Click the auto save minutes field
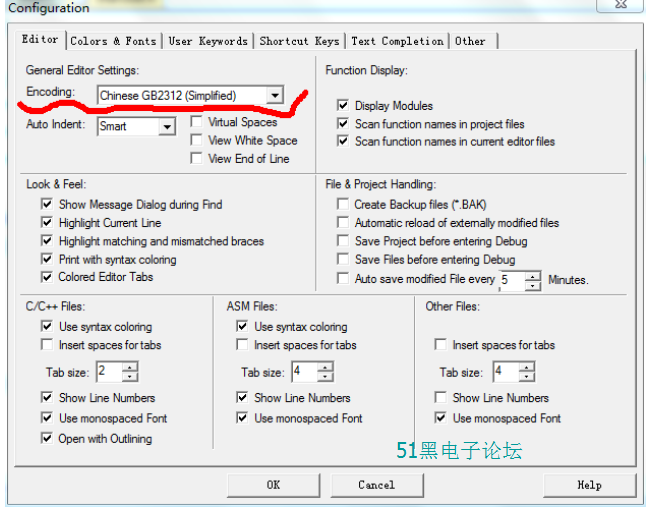The width and height of the screenshot is (647, 508). [512, 281]
